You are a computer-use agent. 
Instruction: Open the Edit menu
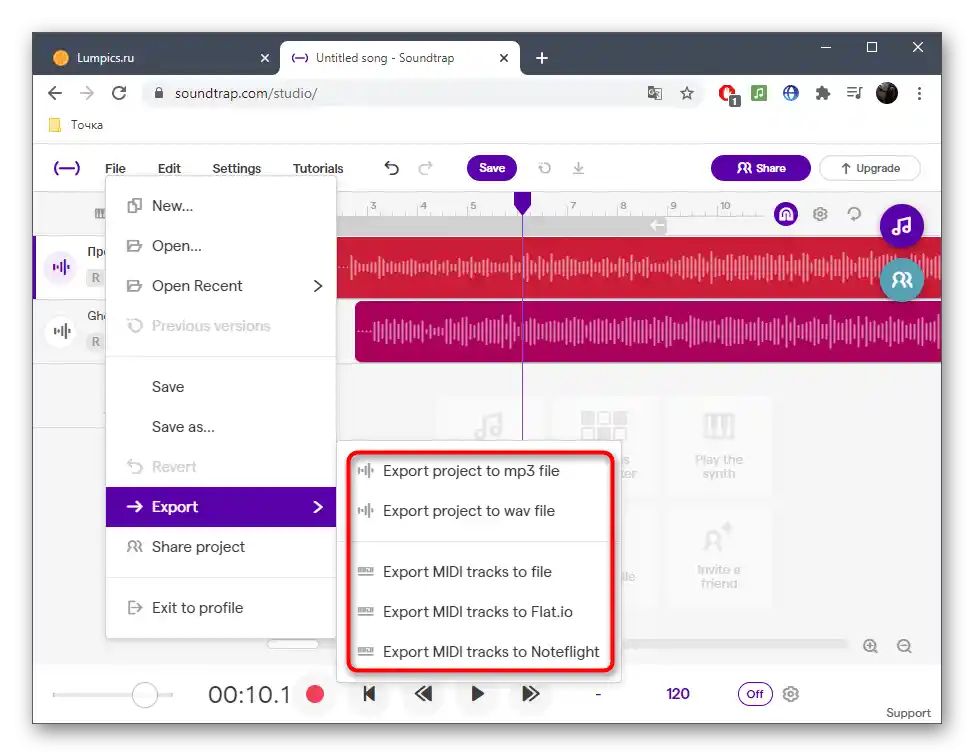coord(169,168)
